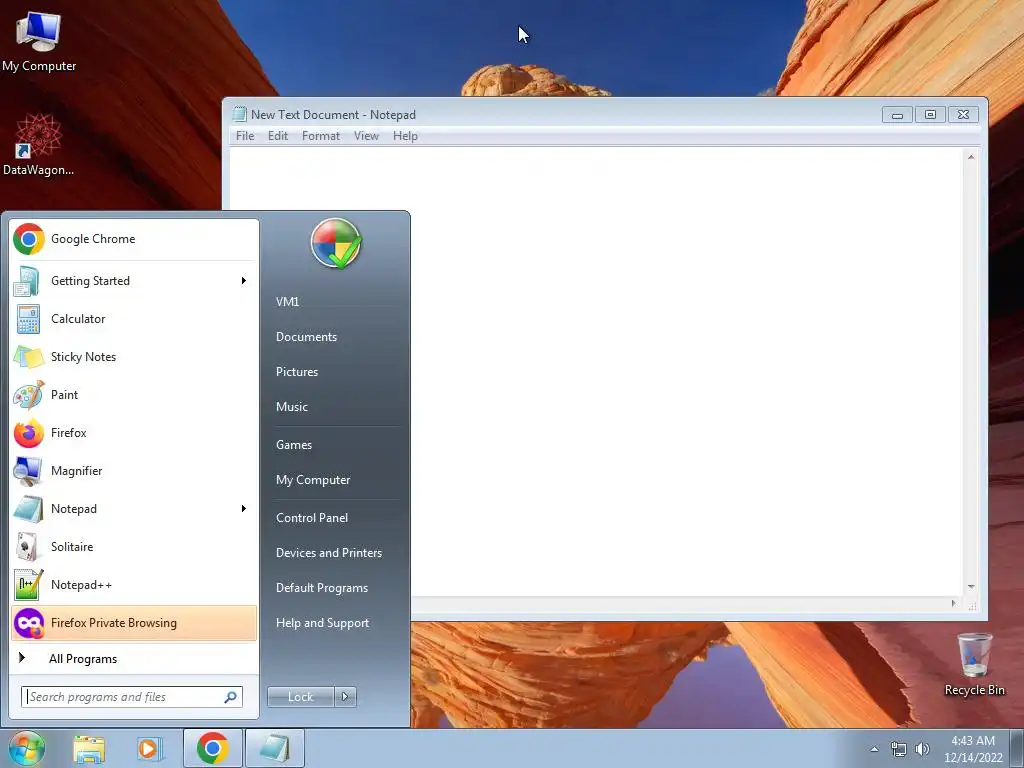Viewport: 1024px width, 768px height.
Task: Select the Recycle Bin desktop icon
Action: pyautogui.click(x=974, y=664)
